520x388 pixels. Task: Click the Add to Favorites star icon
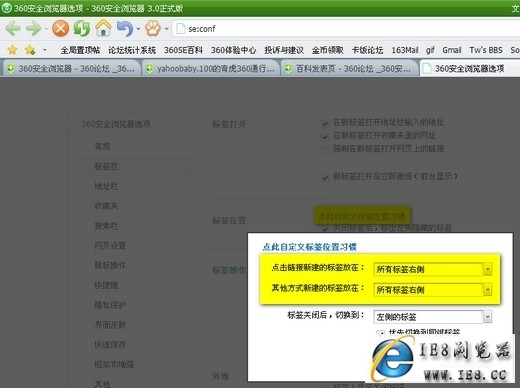30,50
